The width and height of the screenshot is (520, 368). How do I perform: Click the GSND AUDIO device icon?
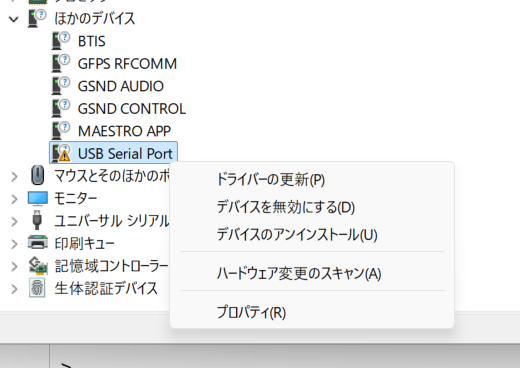click(x=61, y=86)
